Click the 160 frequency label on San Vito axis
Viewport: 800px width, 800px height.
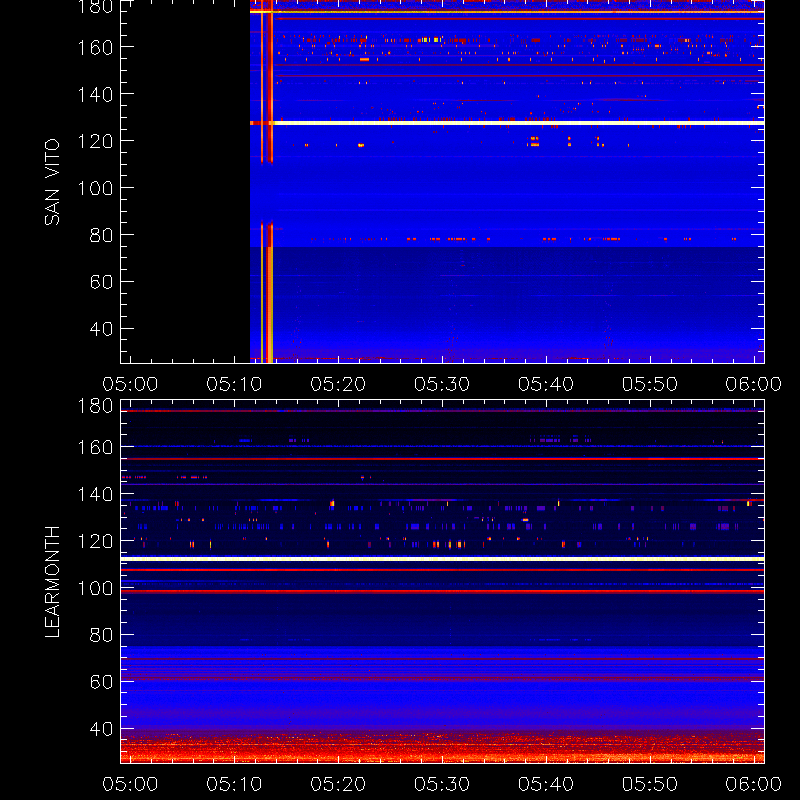[95, 47]
